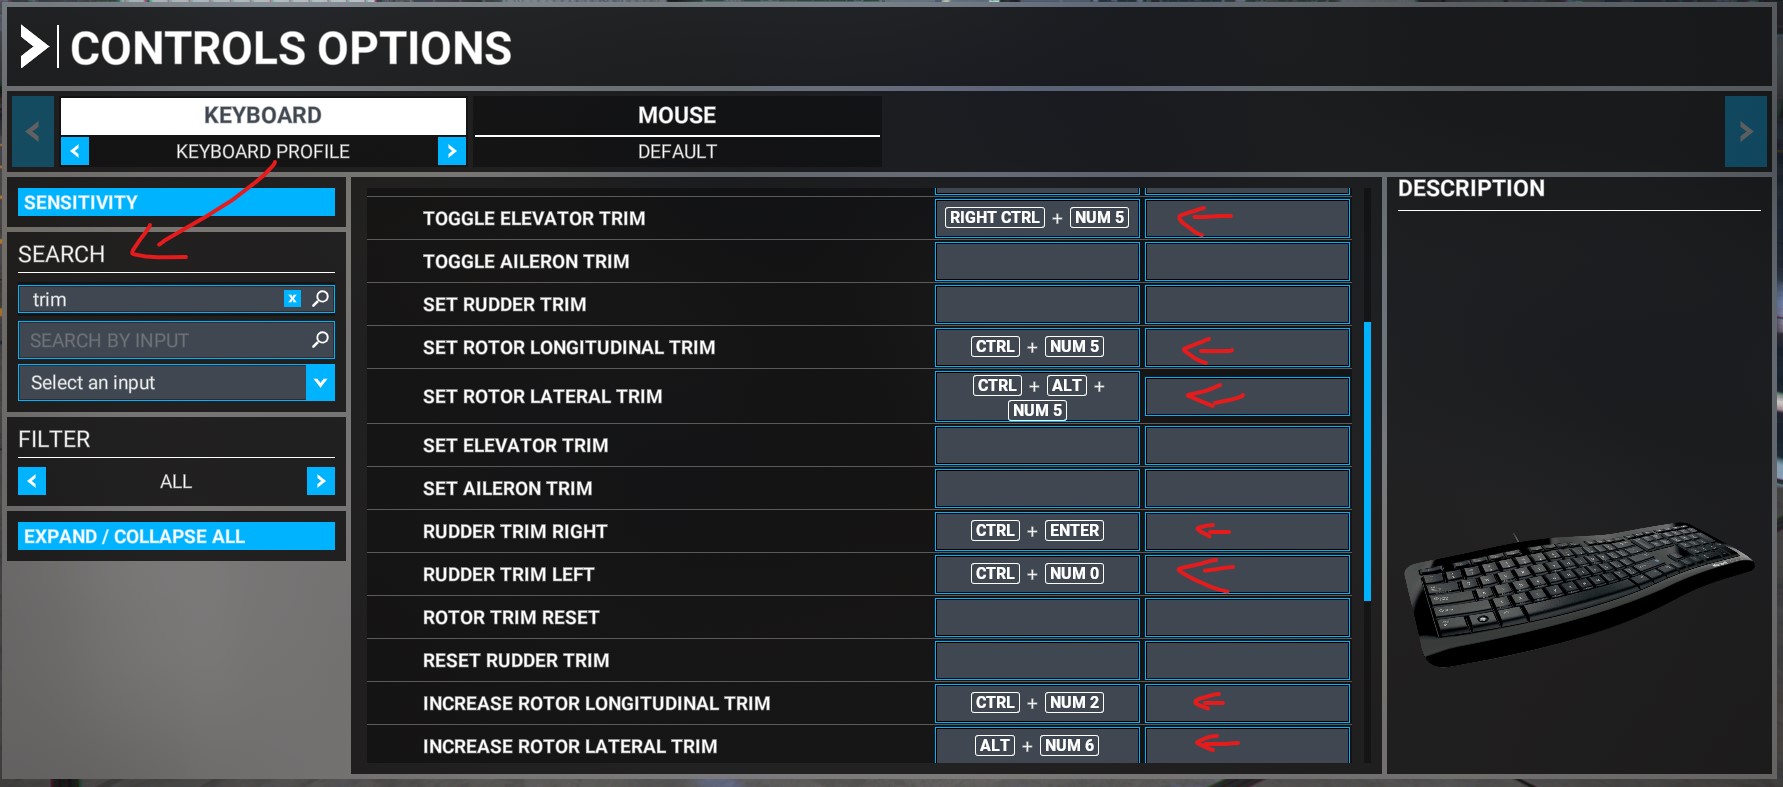
Task: Clear the trim search text with X
Action: [x=292, y=299]
